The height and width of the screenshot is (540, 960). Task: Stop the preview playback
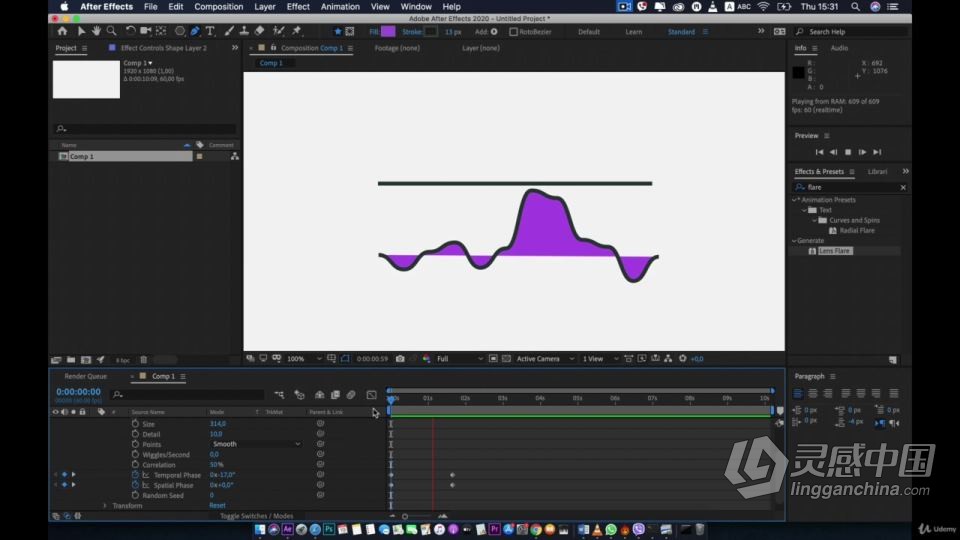(848, 152)
